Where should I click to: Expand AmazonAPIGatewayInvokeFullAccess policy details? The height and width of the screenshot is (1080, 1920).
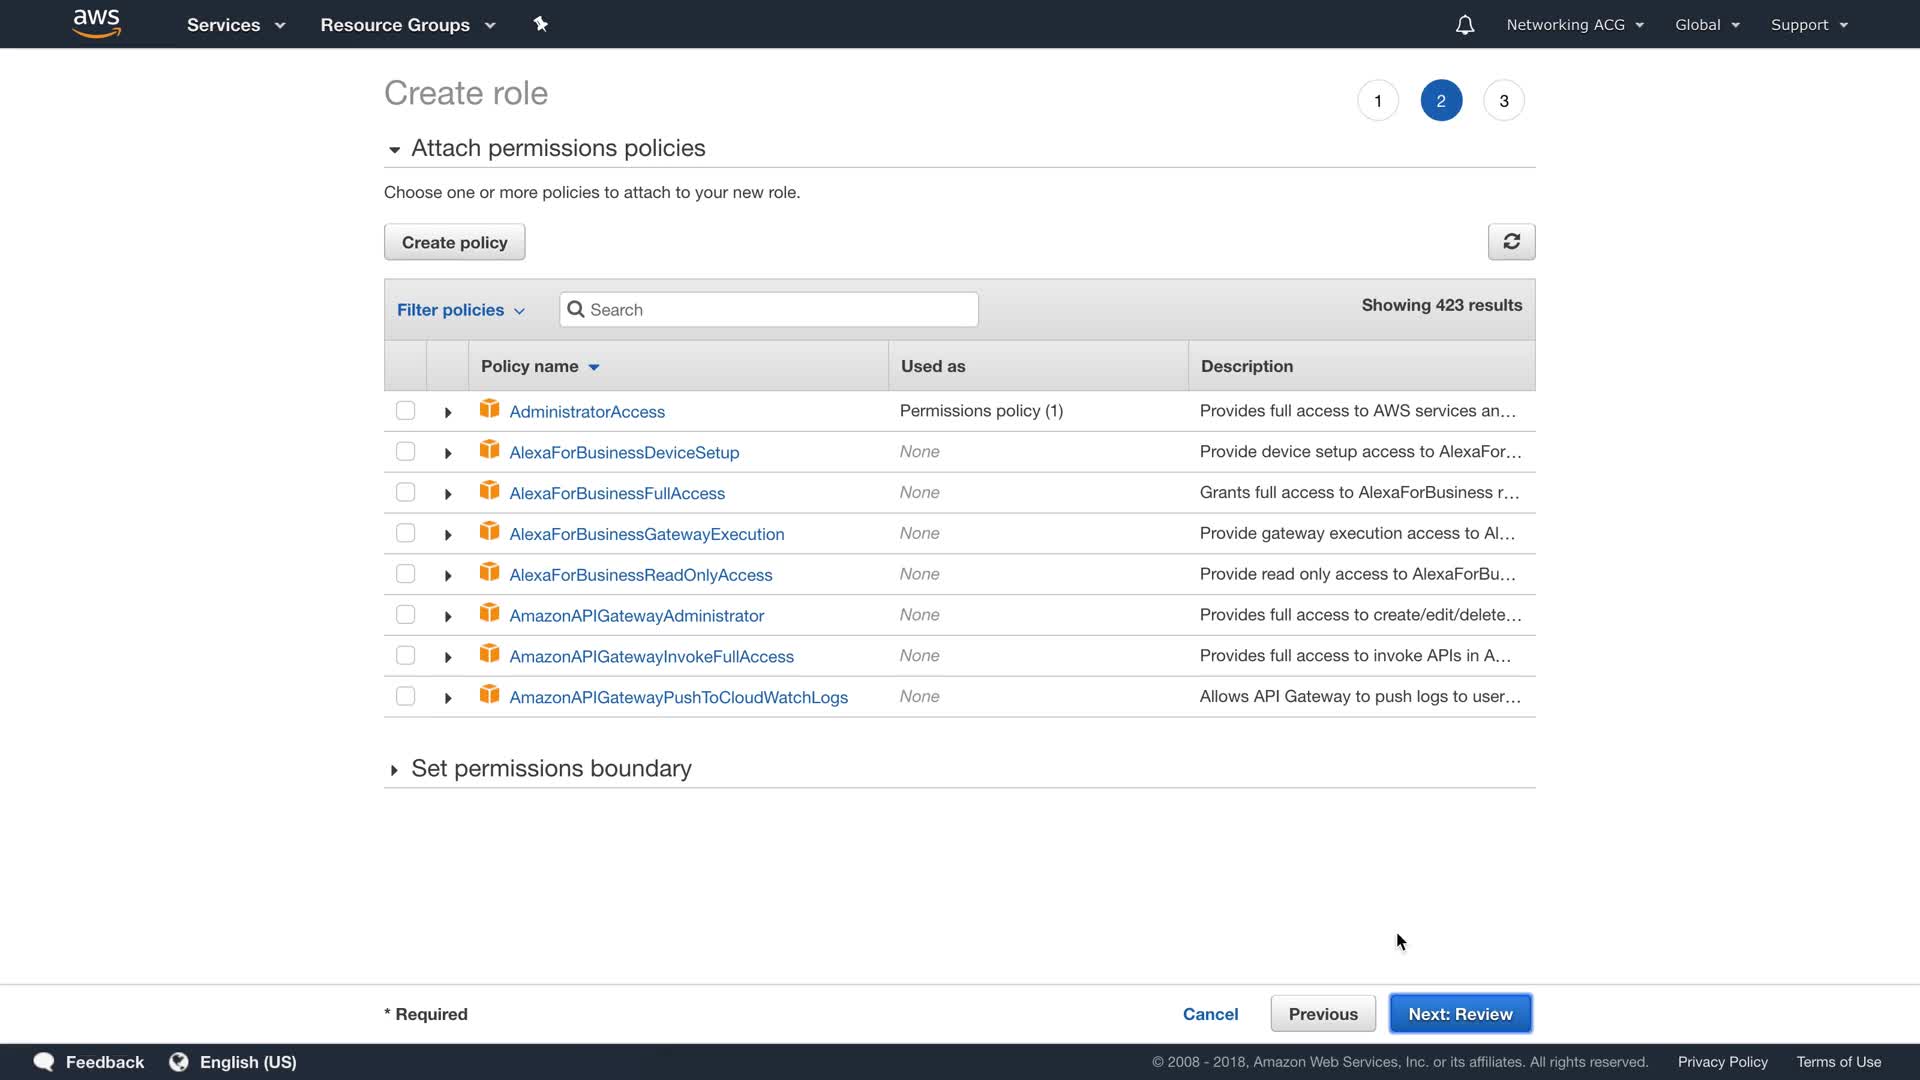[448, 657]
